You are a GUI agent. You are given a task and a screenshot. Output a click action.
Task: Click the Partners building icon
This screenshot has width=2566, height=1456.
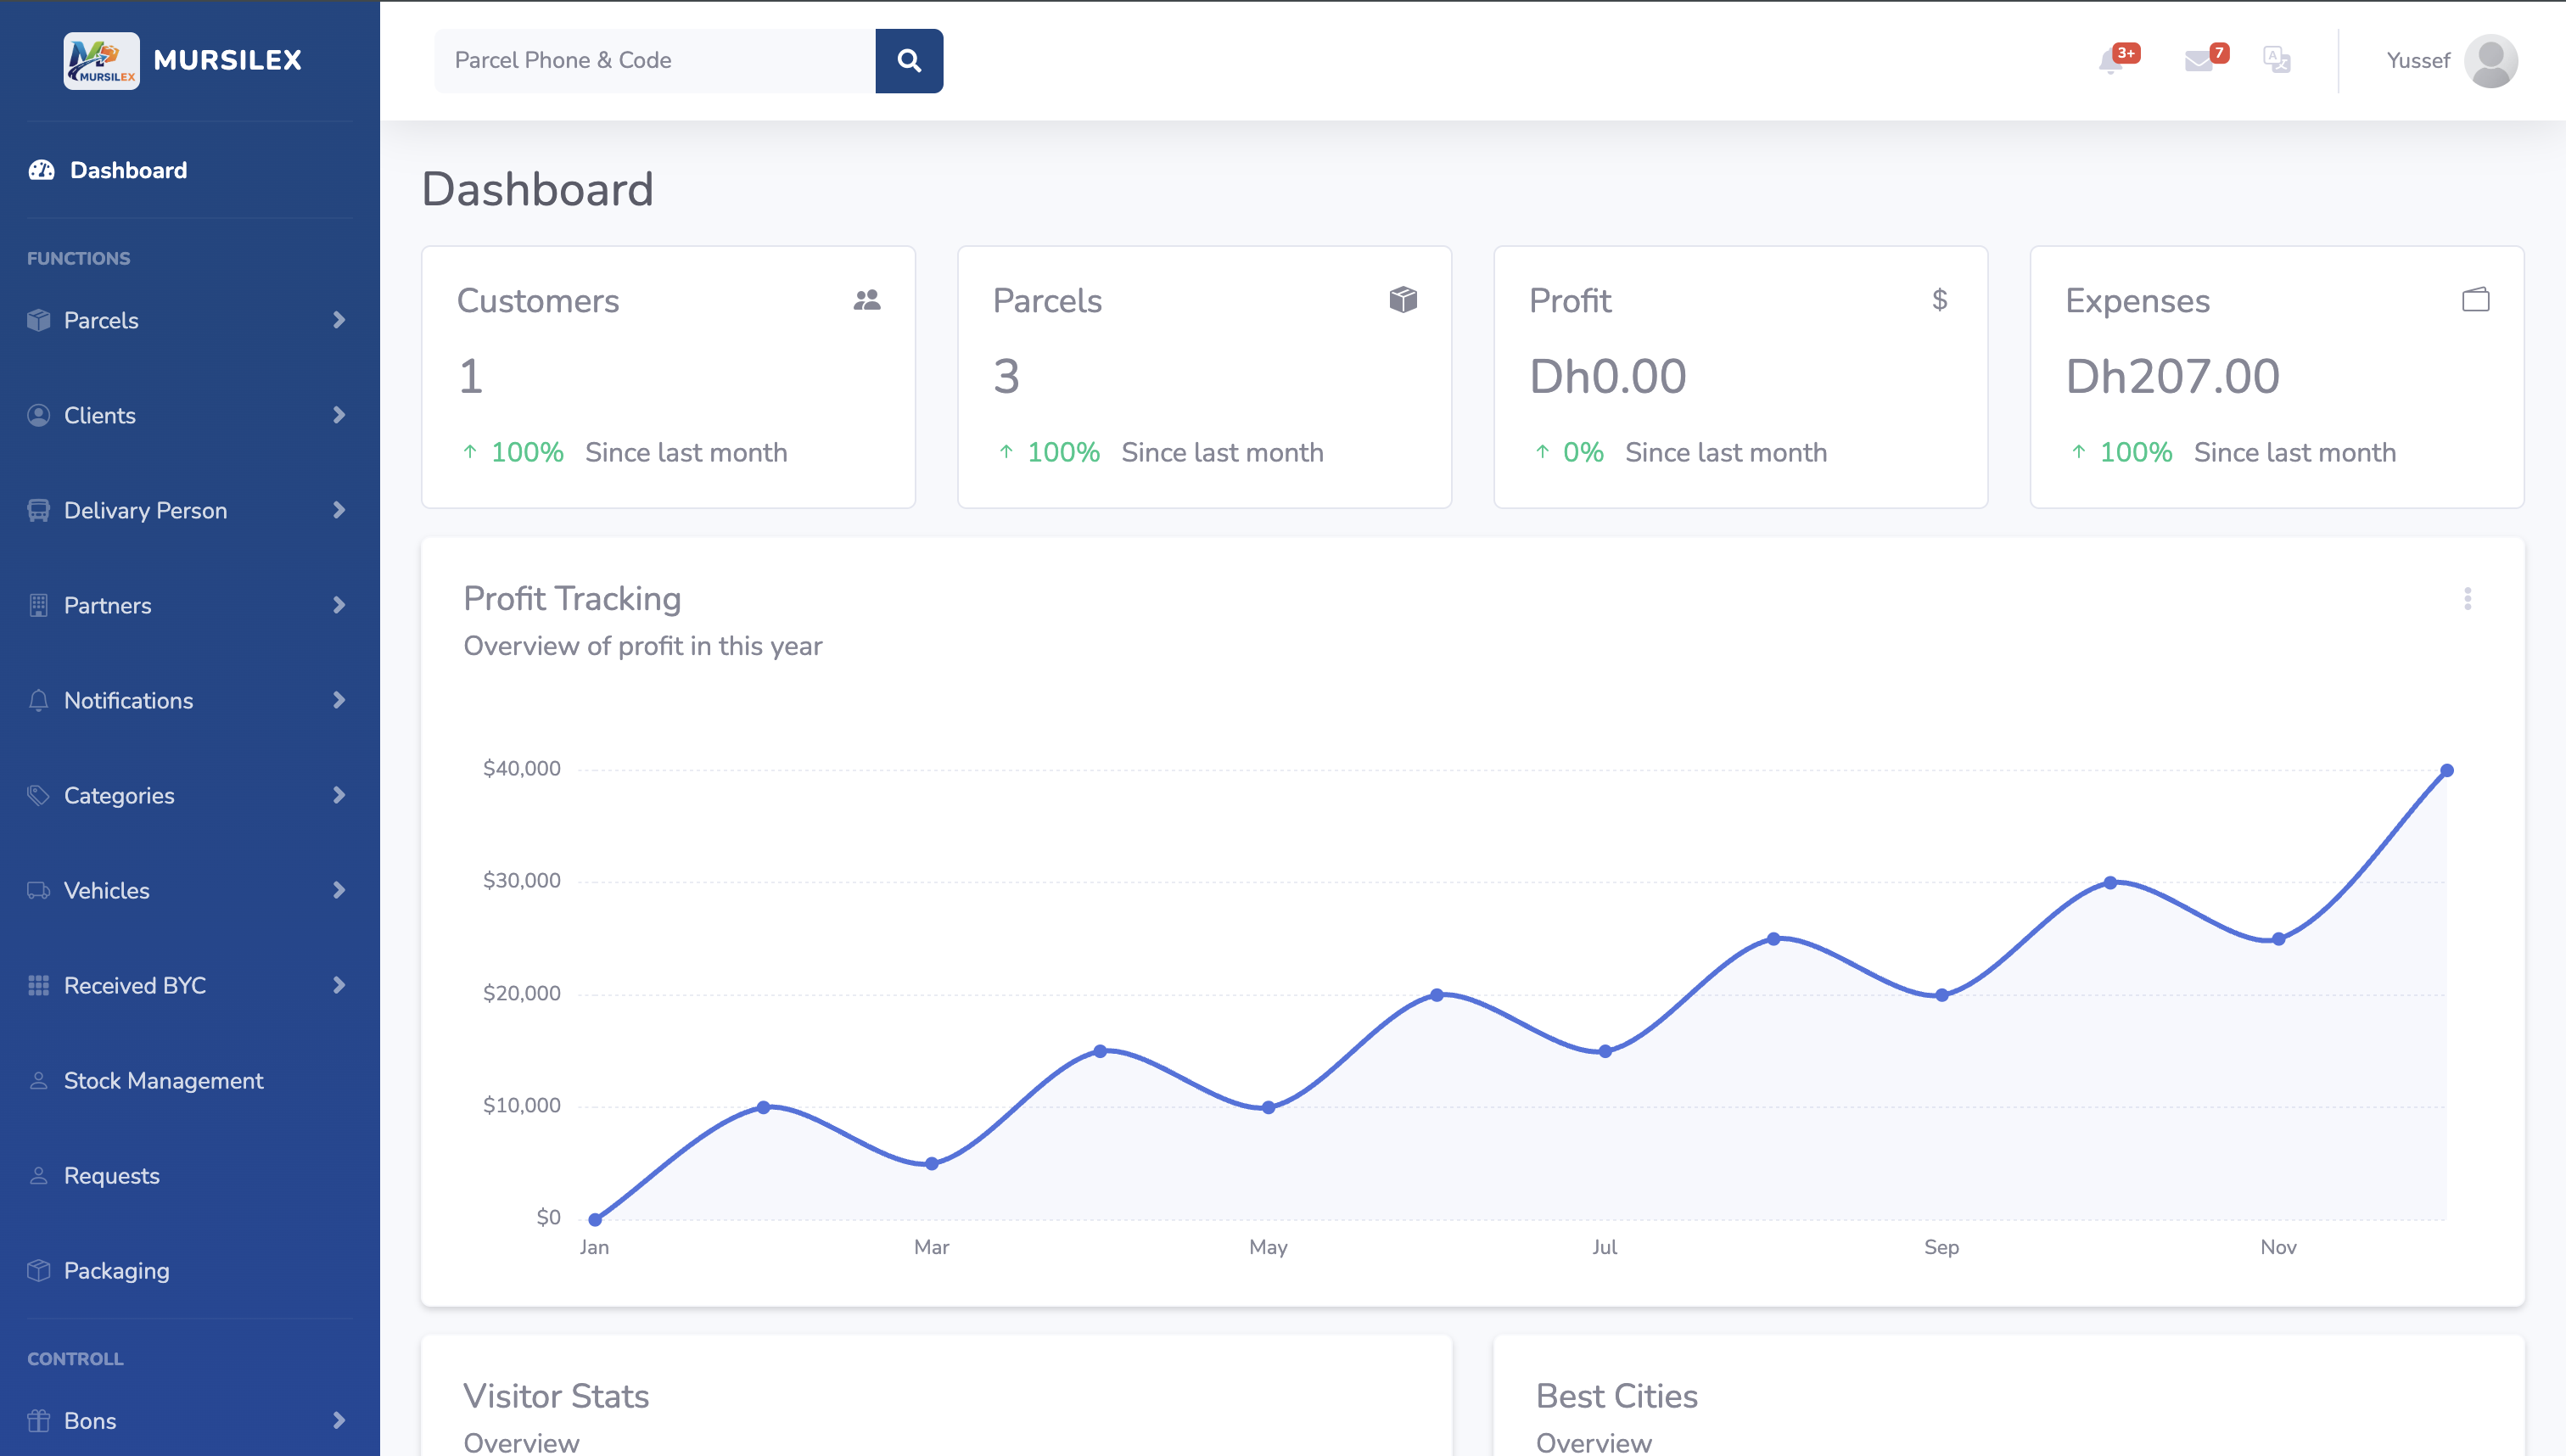pyautogui.click(x=39, y=605)
